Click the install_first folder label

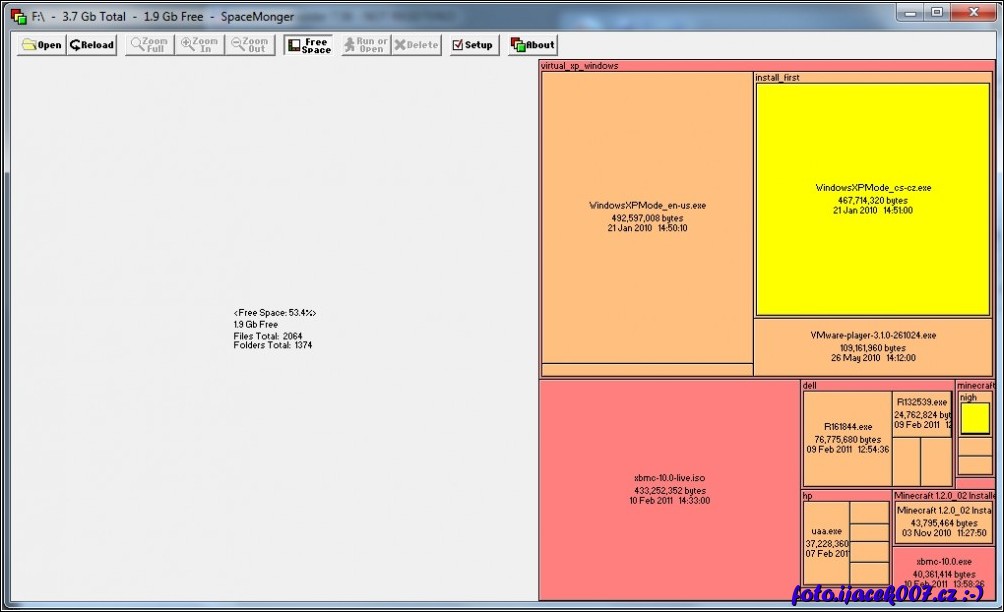coord(778,77)
